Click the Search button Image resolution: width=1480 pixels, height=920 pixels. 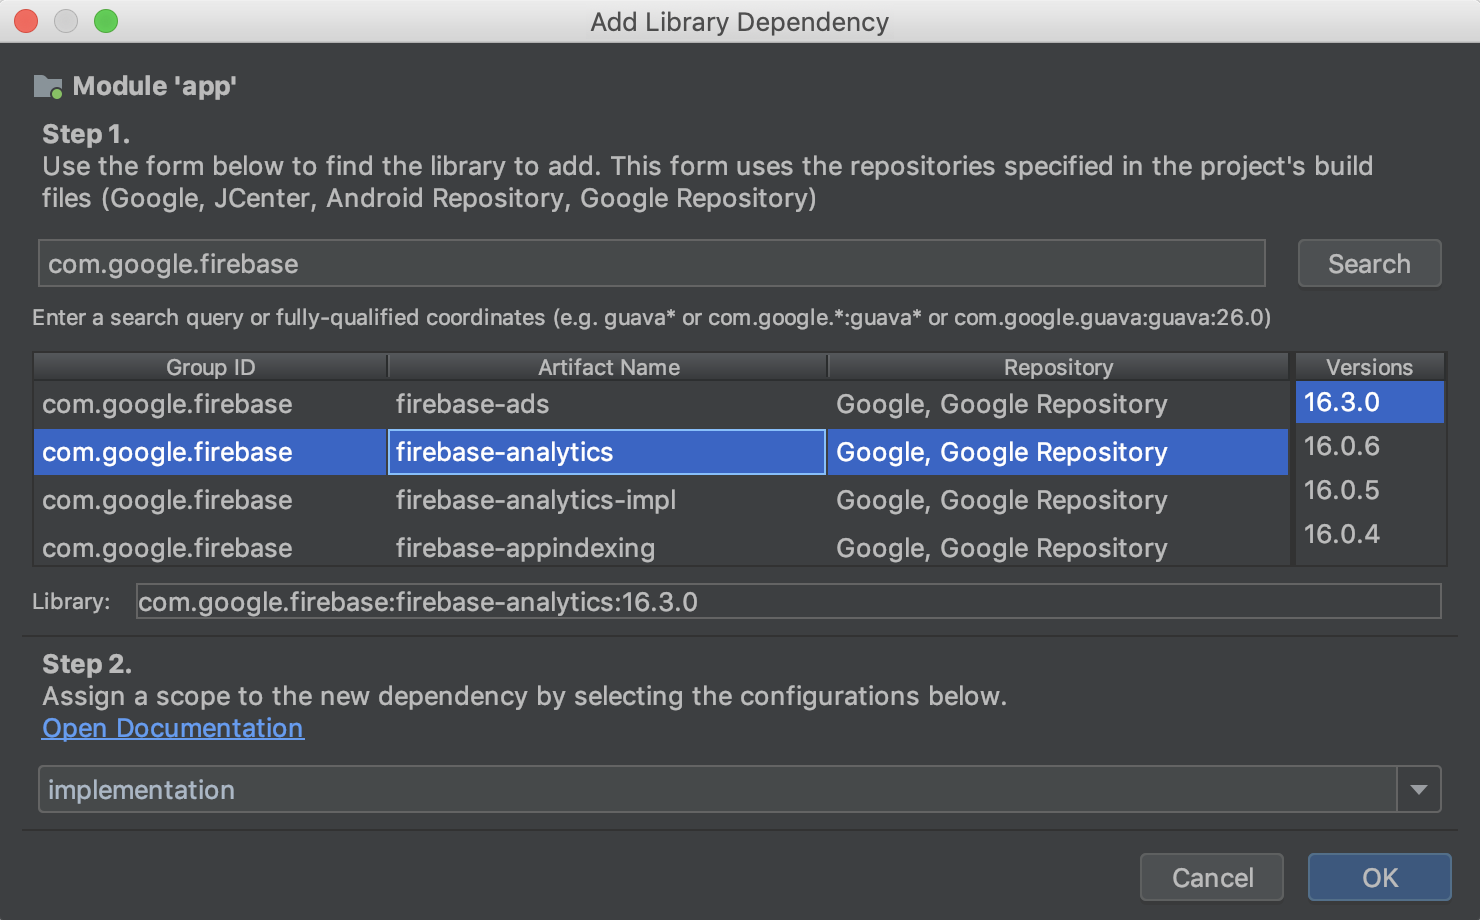point(1368,264)
